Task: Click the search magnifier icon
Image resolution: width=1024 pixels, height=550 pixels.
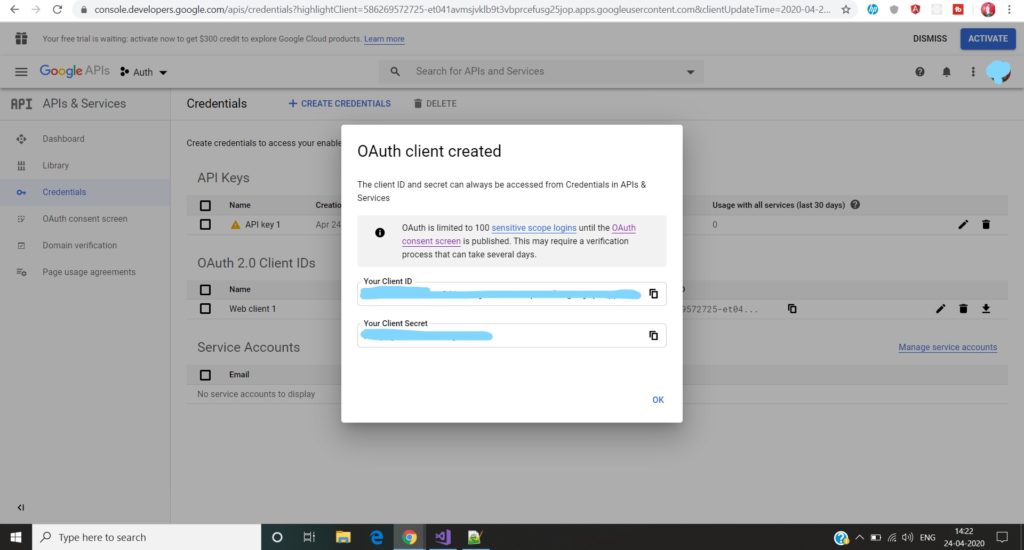Action: 395,72
